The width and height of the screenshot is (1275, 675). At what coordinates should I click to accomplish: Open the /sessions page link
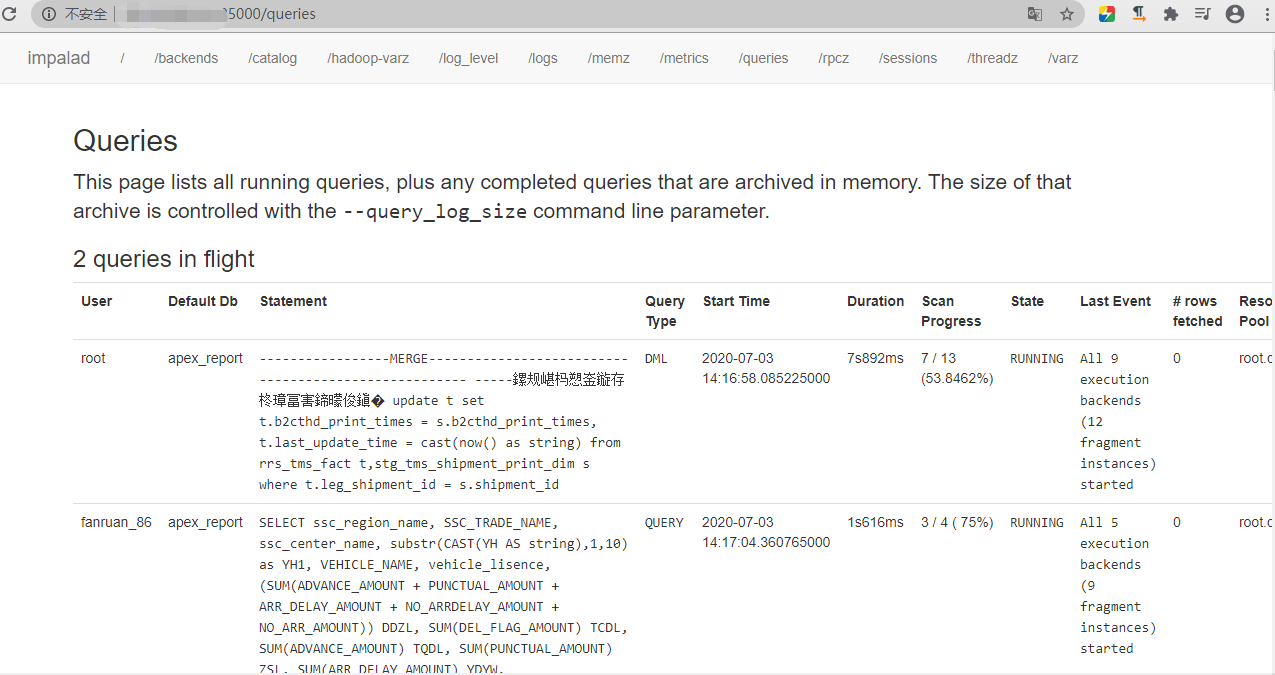(x=907, y=58)
